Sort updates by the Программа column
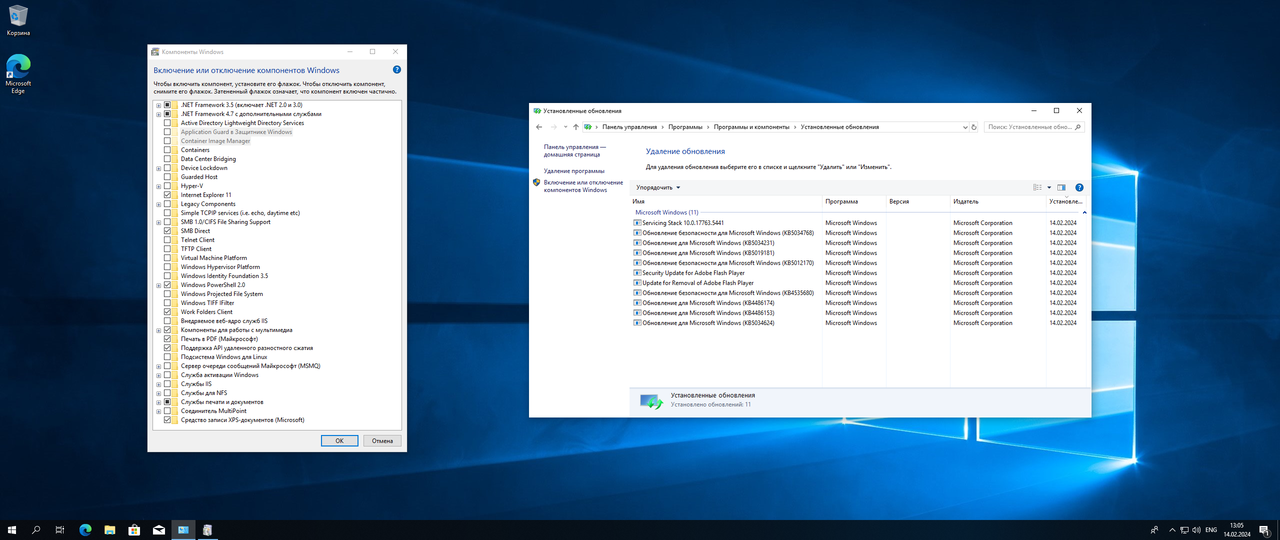The image size is (1280, 540). click(855, 201)
